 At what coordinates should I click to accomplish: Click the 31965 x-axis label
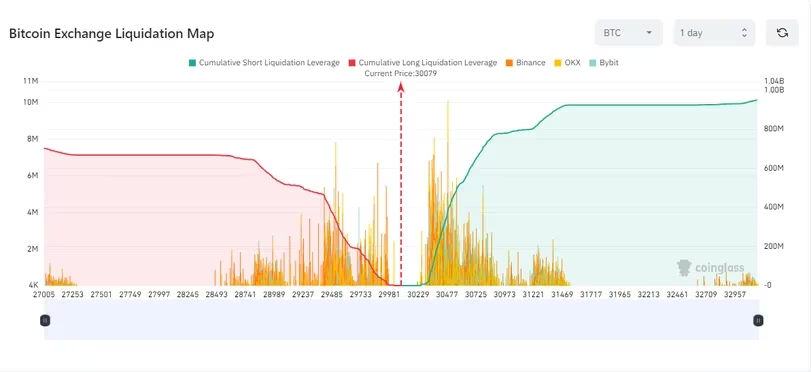pos(620,293)
